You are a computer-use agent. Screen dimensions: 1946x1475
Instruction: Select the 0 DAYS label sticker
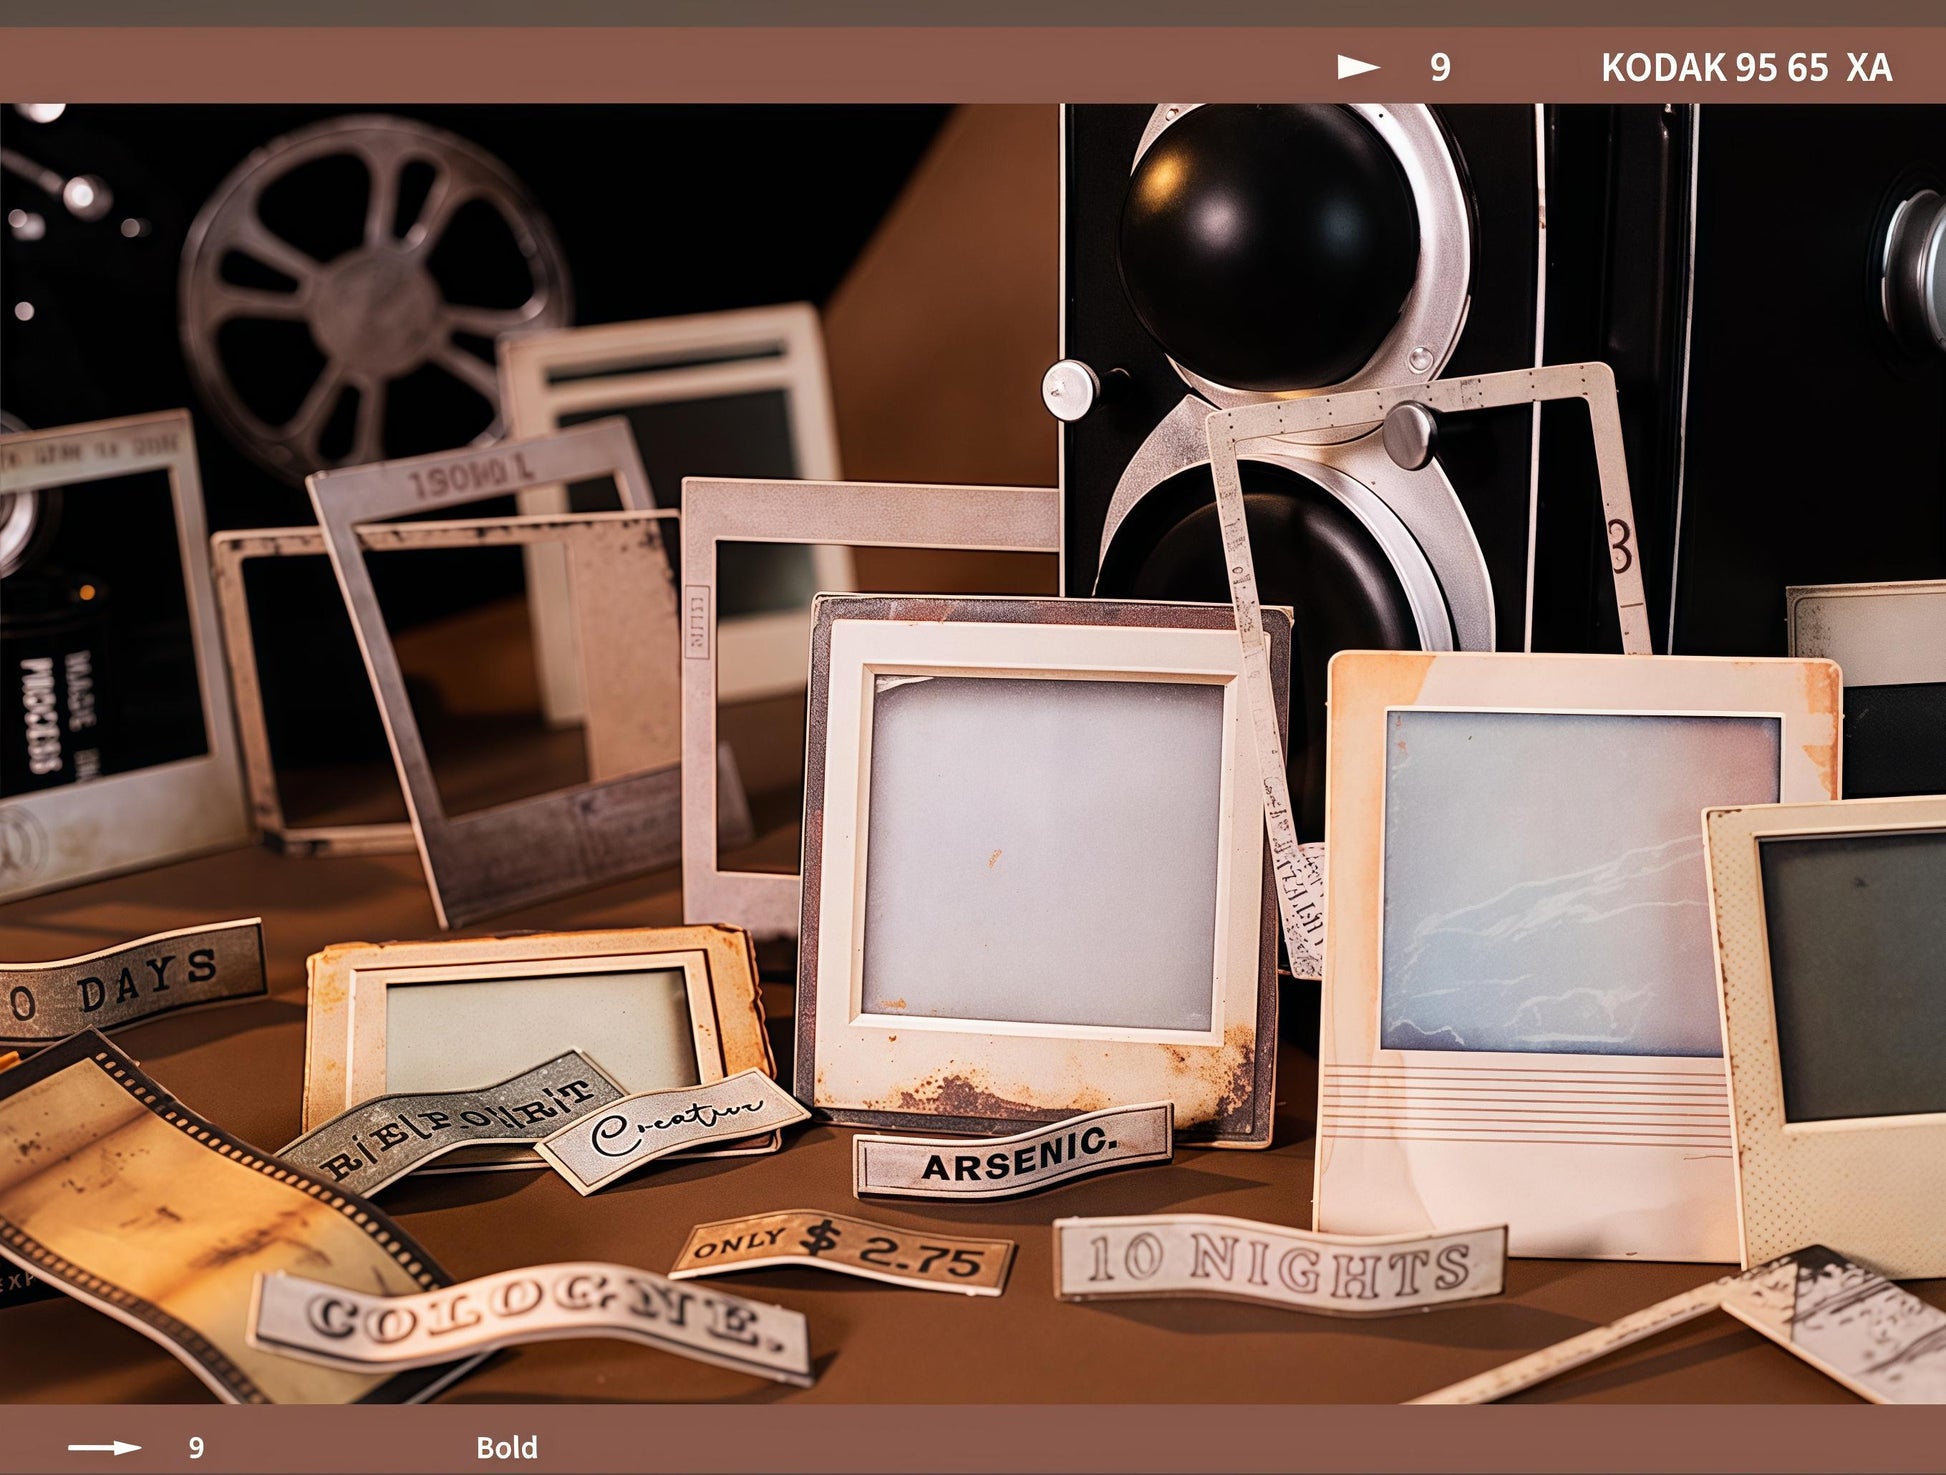(130, 983)
